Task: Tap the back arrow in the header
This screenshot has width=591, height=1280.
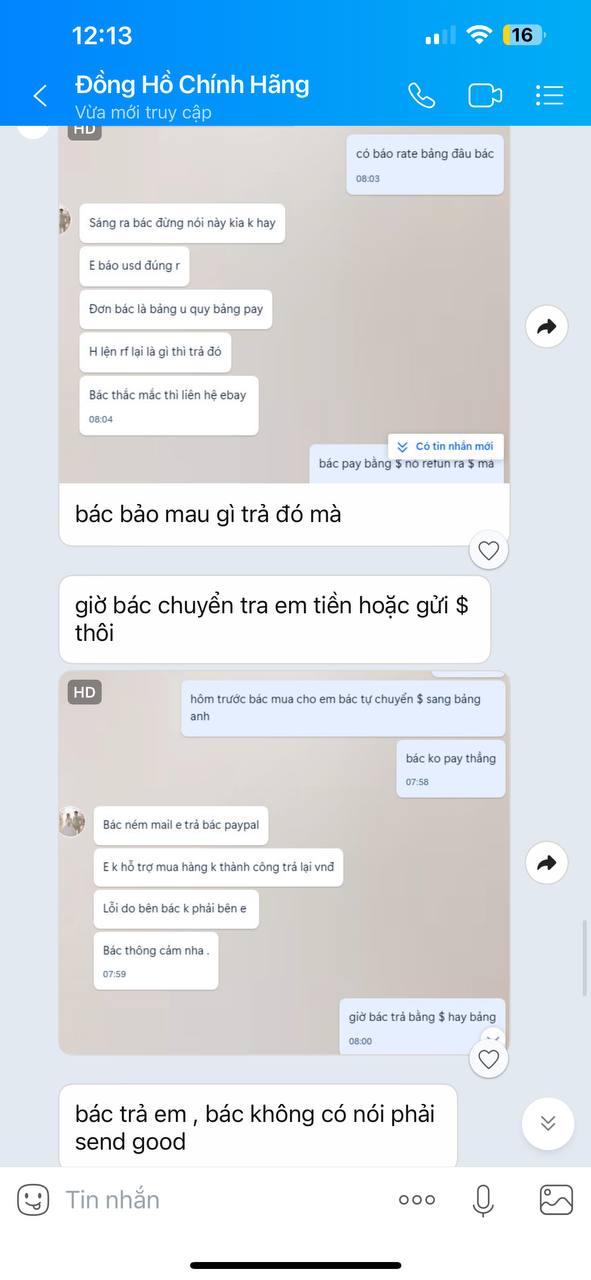Action: coord(40,96)
